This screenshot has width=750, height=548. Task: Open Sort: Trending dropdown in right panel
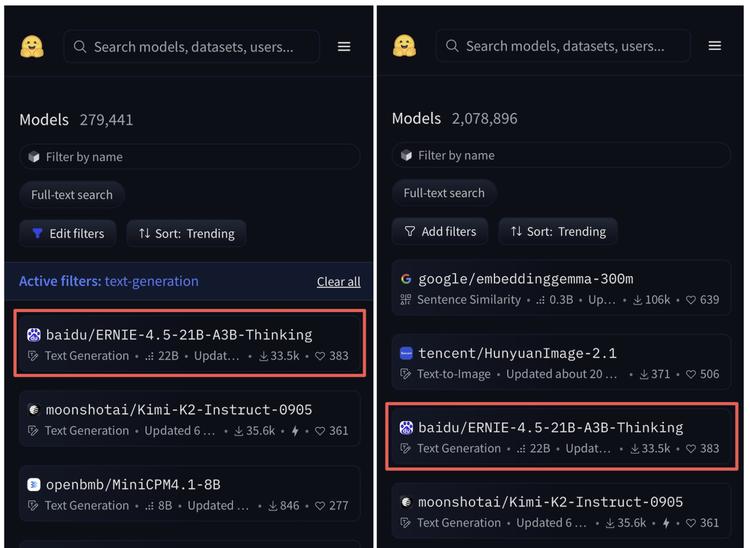click(x=558, y=231)
